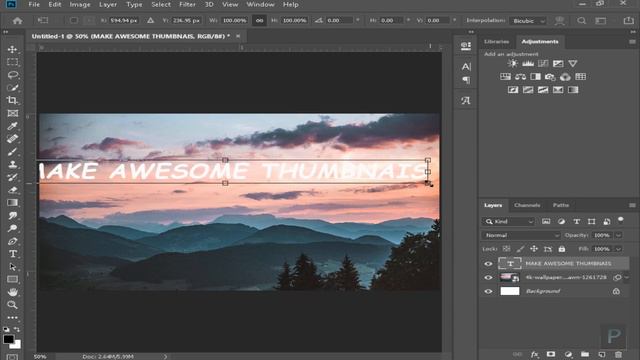This screenshot has width=640, height=360.
Task: Switch to the Channels tab
Action: [x=527, y=205]
